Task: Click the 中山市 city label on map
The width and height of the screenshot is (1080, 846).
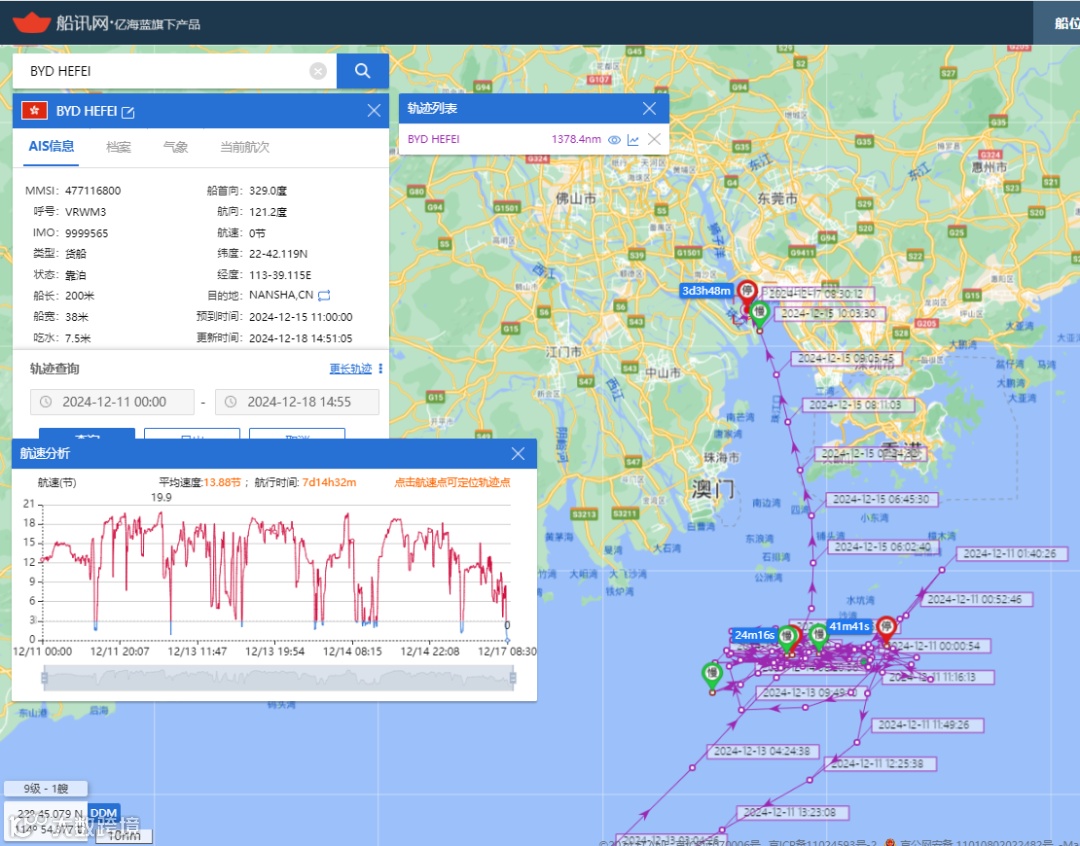Action: pos(663,373)
